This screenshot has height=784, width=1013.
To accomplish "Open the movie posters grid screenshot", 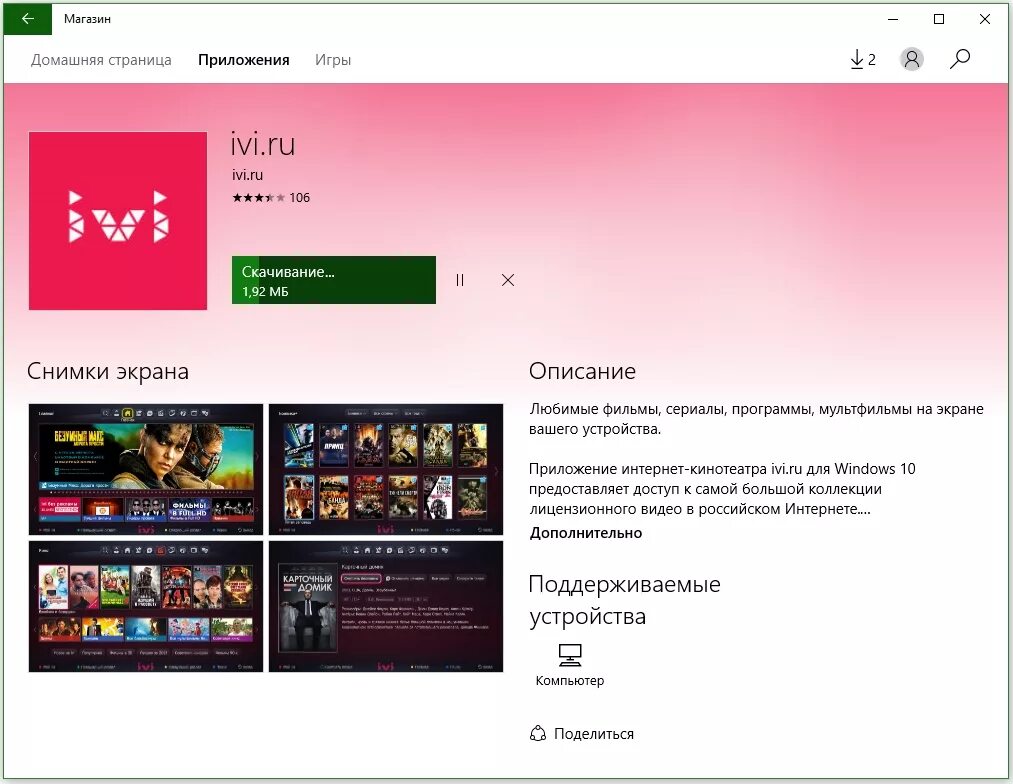I will point(386,469).
